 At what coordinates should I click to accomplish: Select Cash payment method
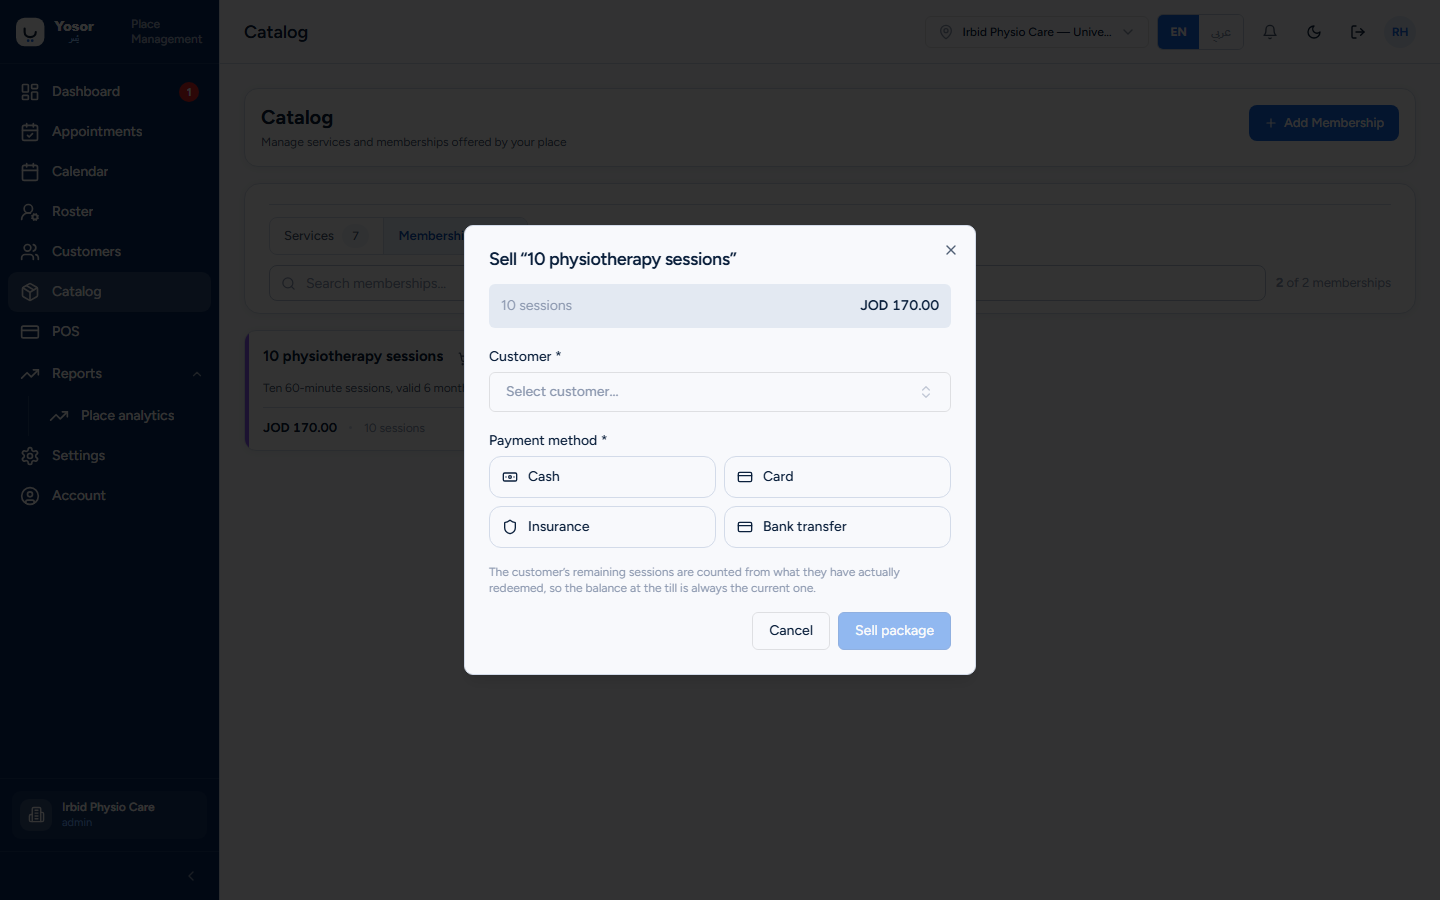pyautogui.click(x=602, y=477)
